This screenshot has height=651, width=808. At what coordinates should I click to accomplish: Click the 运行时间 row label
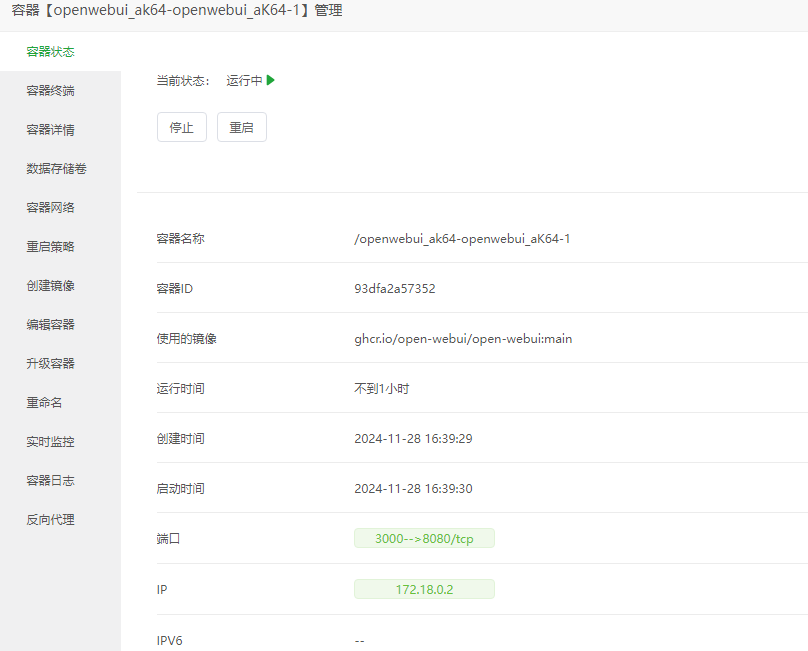(180, 389)
